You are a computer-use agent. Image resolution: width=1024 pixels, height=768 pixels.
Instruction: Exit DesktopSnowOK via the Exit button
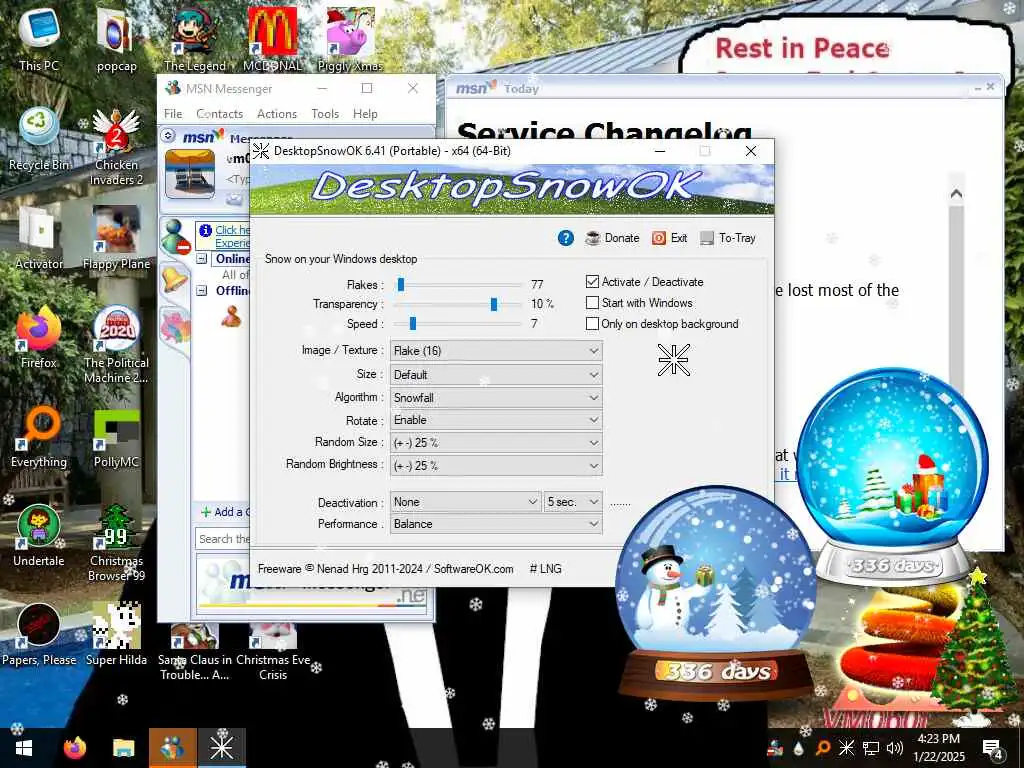pos(669,238)
